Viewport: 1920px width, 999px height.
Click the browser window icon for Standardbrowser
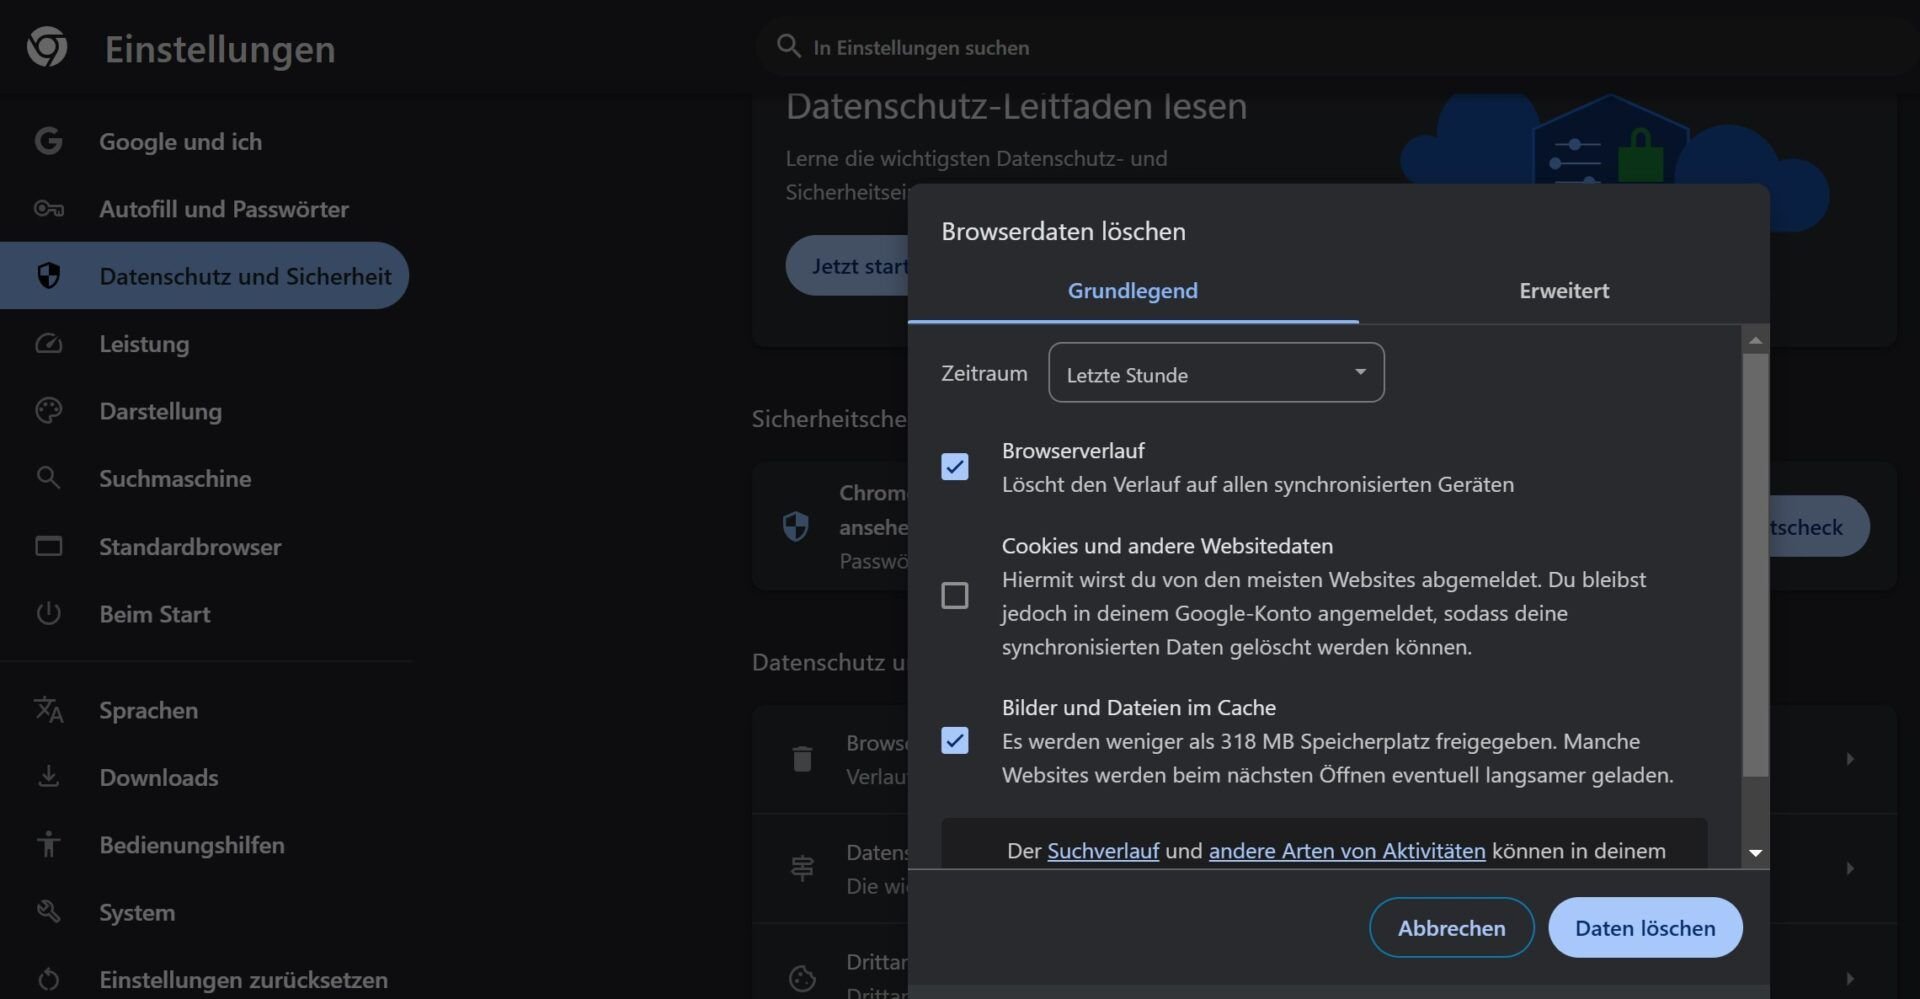(x=48, y=546)
